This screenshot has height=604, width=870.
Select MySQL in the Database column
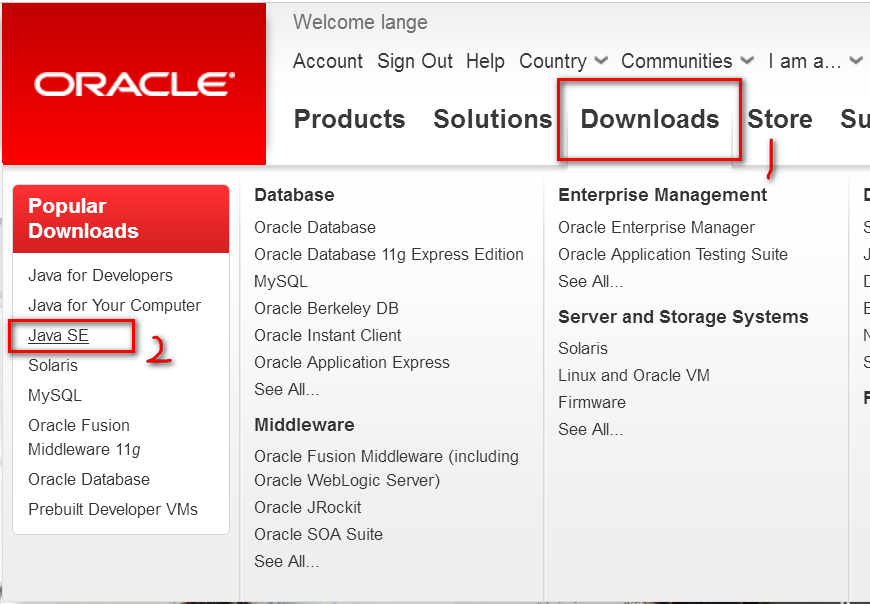[281, 282]
